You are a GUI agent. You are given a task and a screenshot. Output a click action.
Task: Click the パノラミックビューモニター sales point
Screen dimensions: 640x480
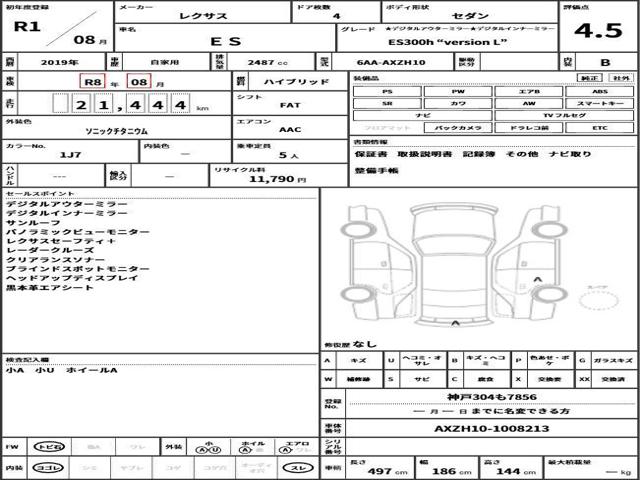tap(78, 232)
